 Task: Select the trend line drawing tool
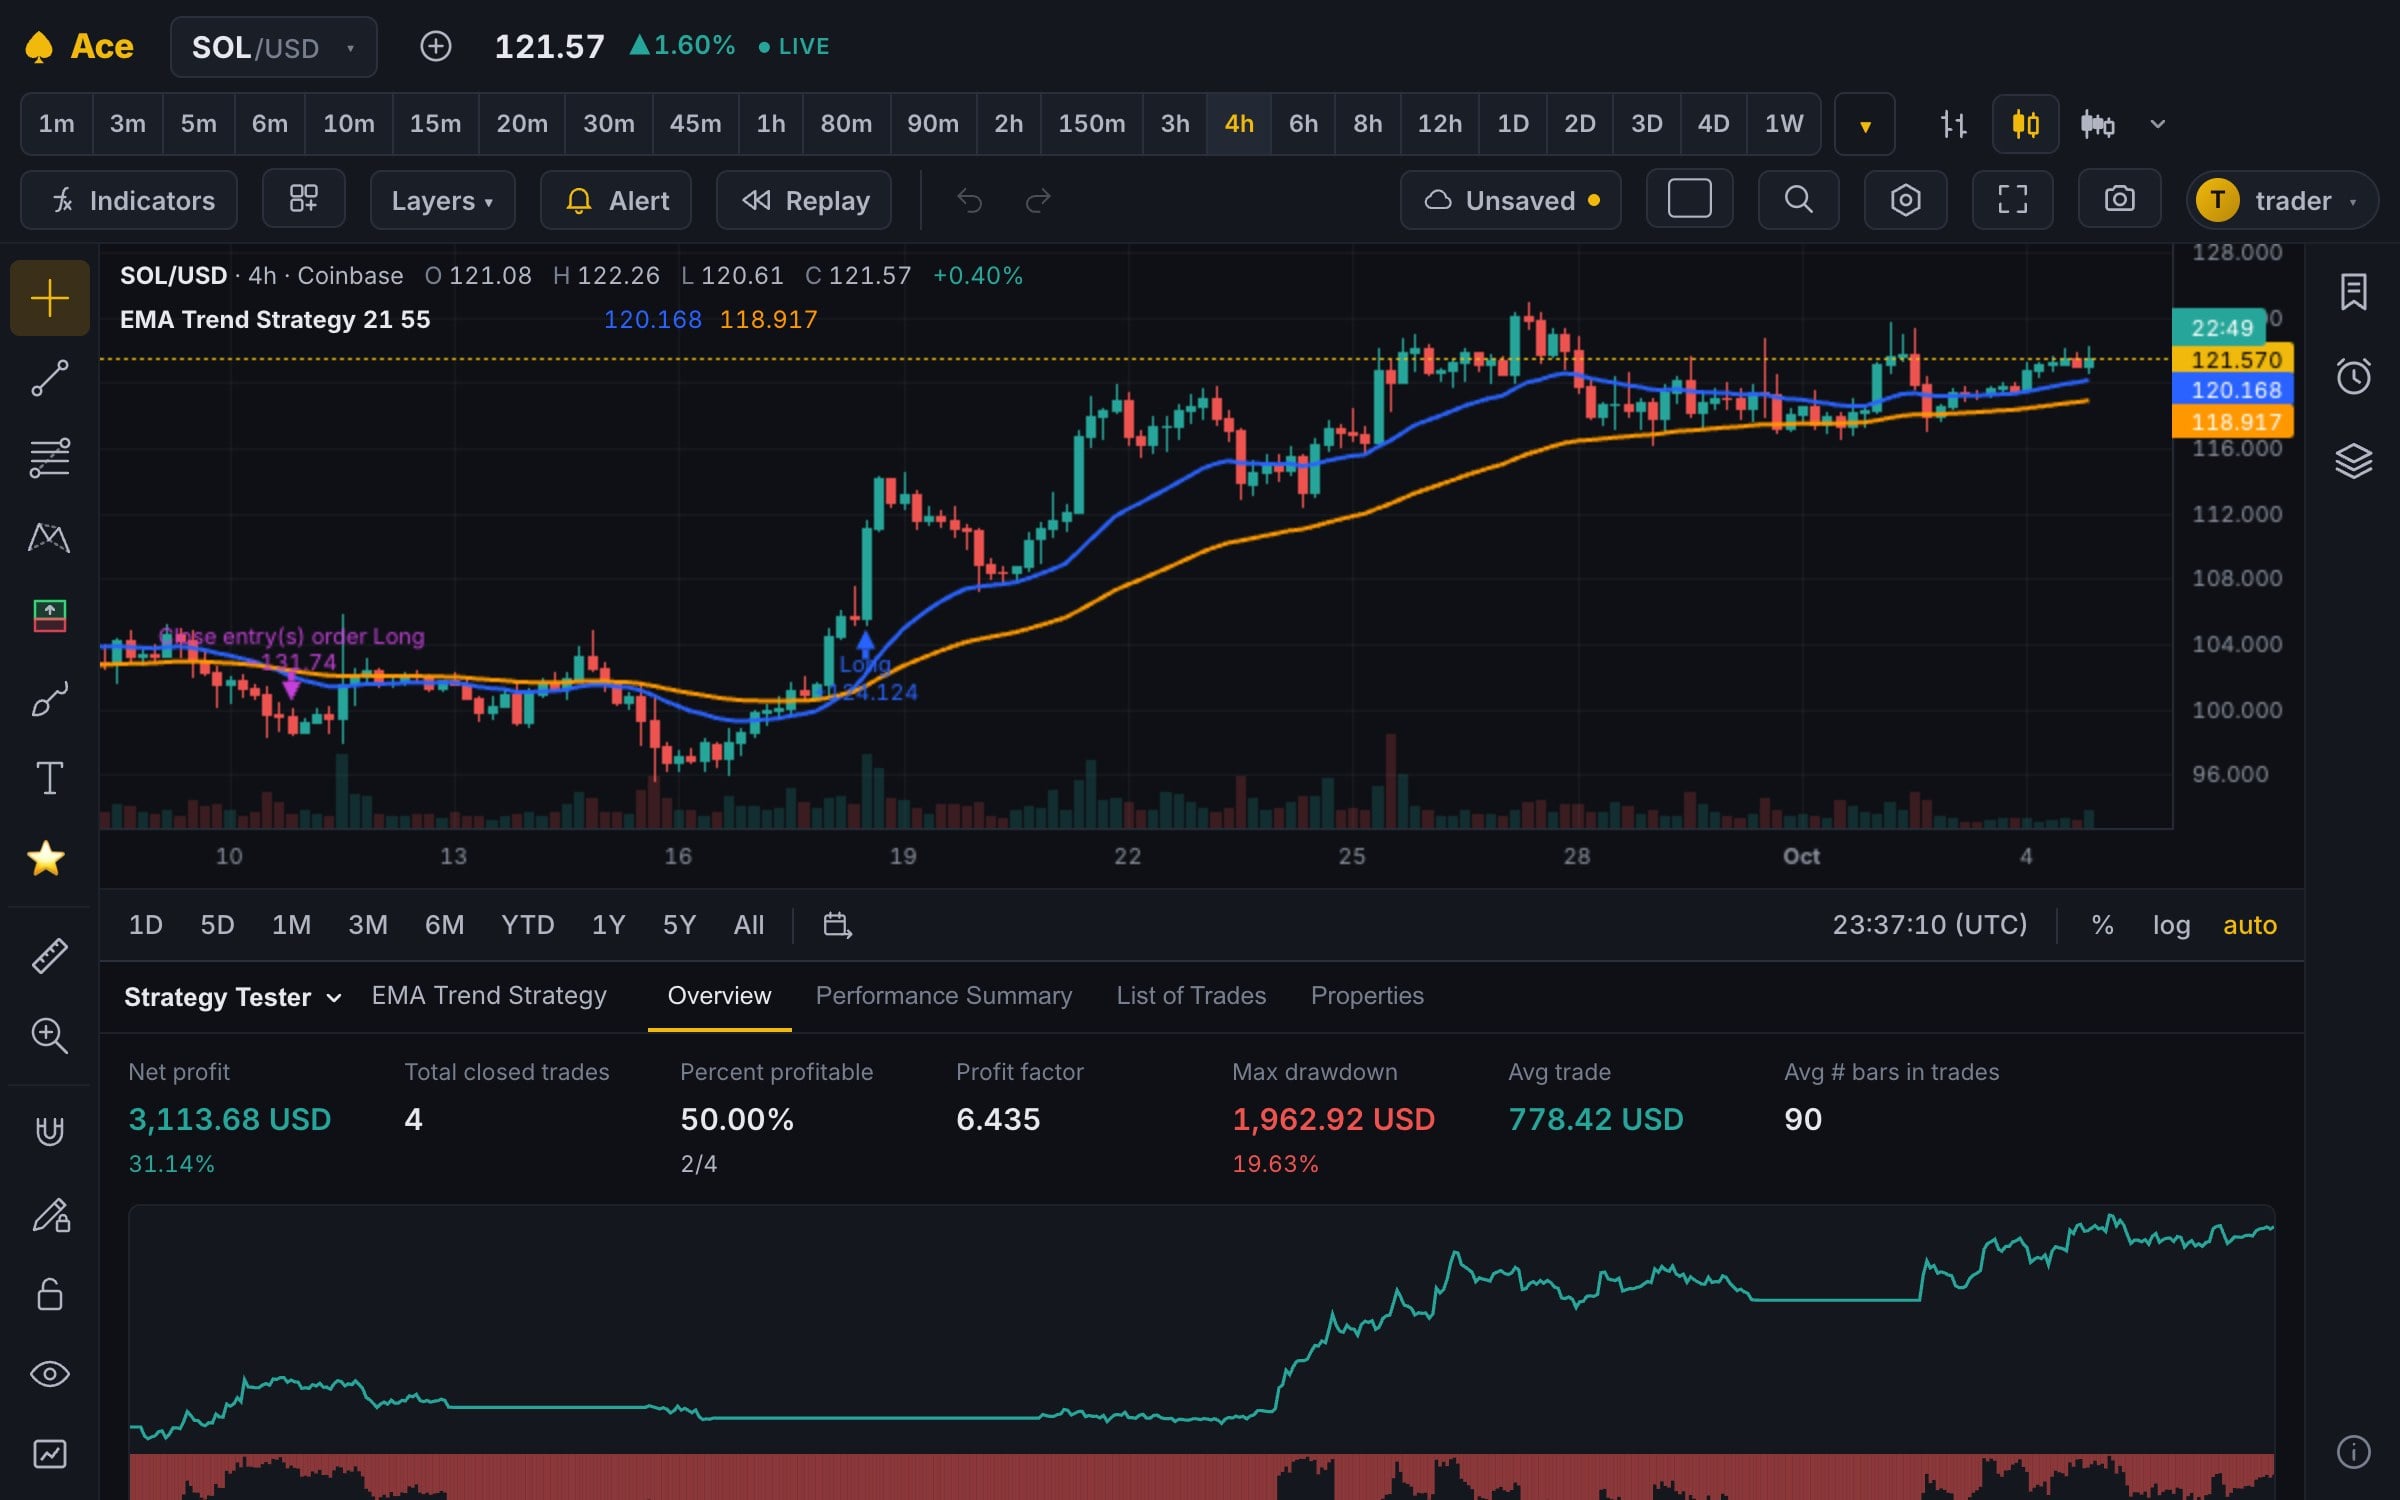click(49, 378)
